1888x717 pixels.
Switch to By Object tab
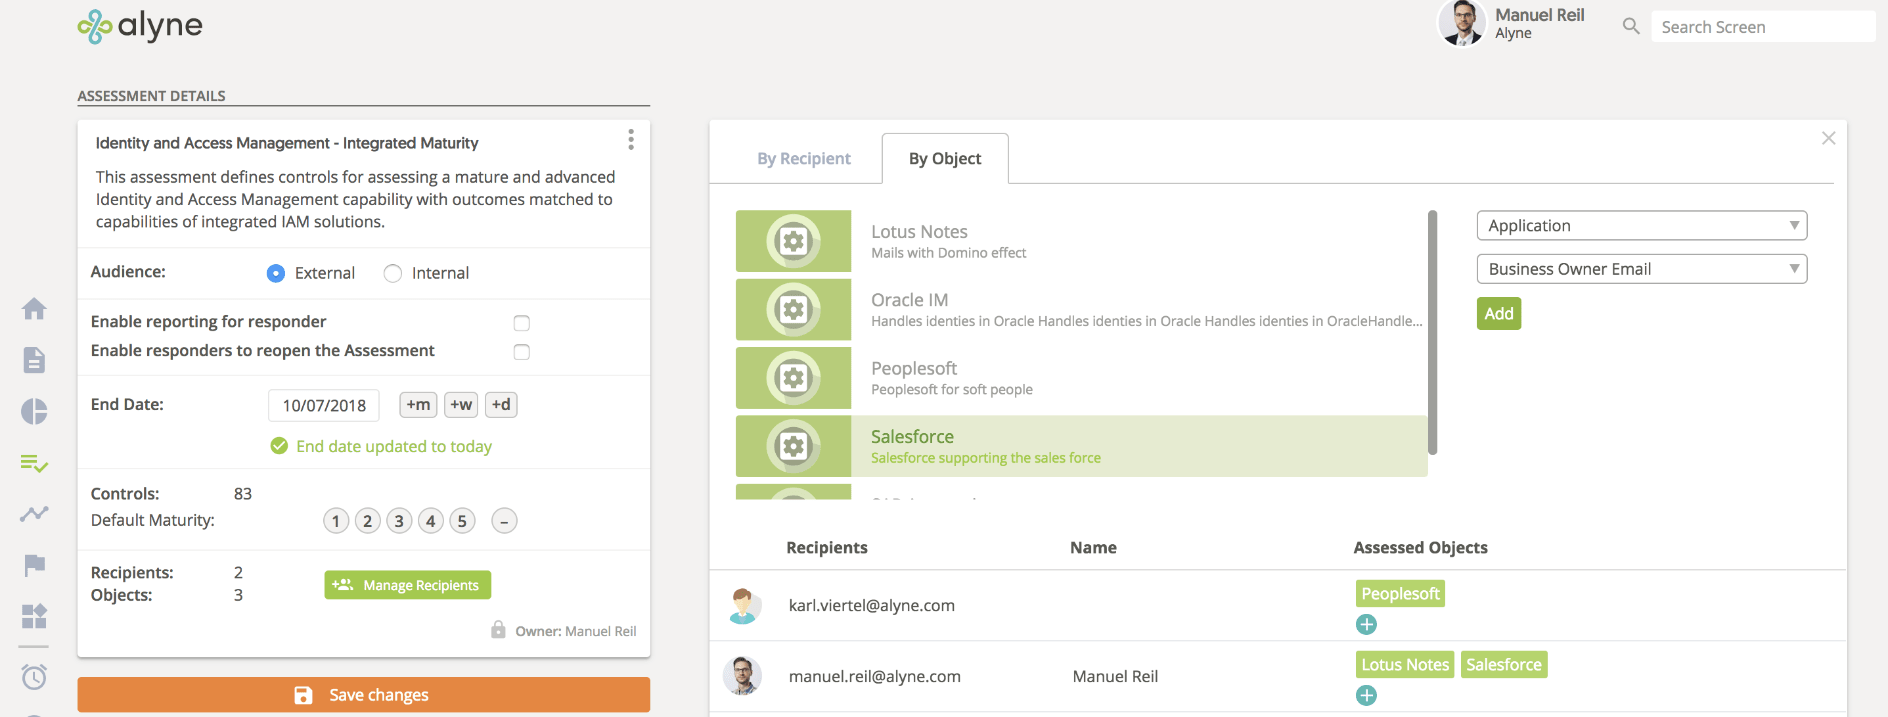(x=945, y=158)
